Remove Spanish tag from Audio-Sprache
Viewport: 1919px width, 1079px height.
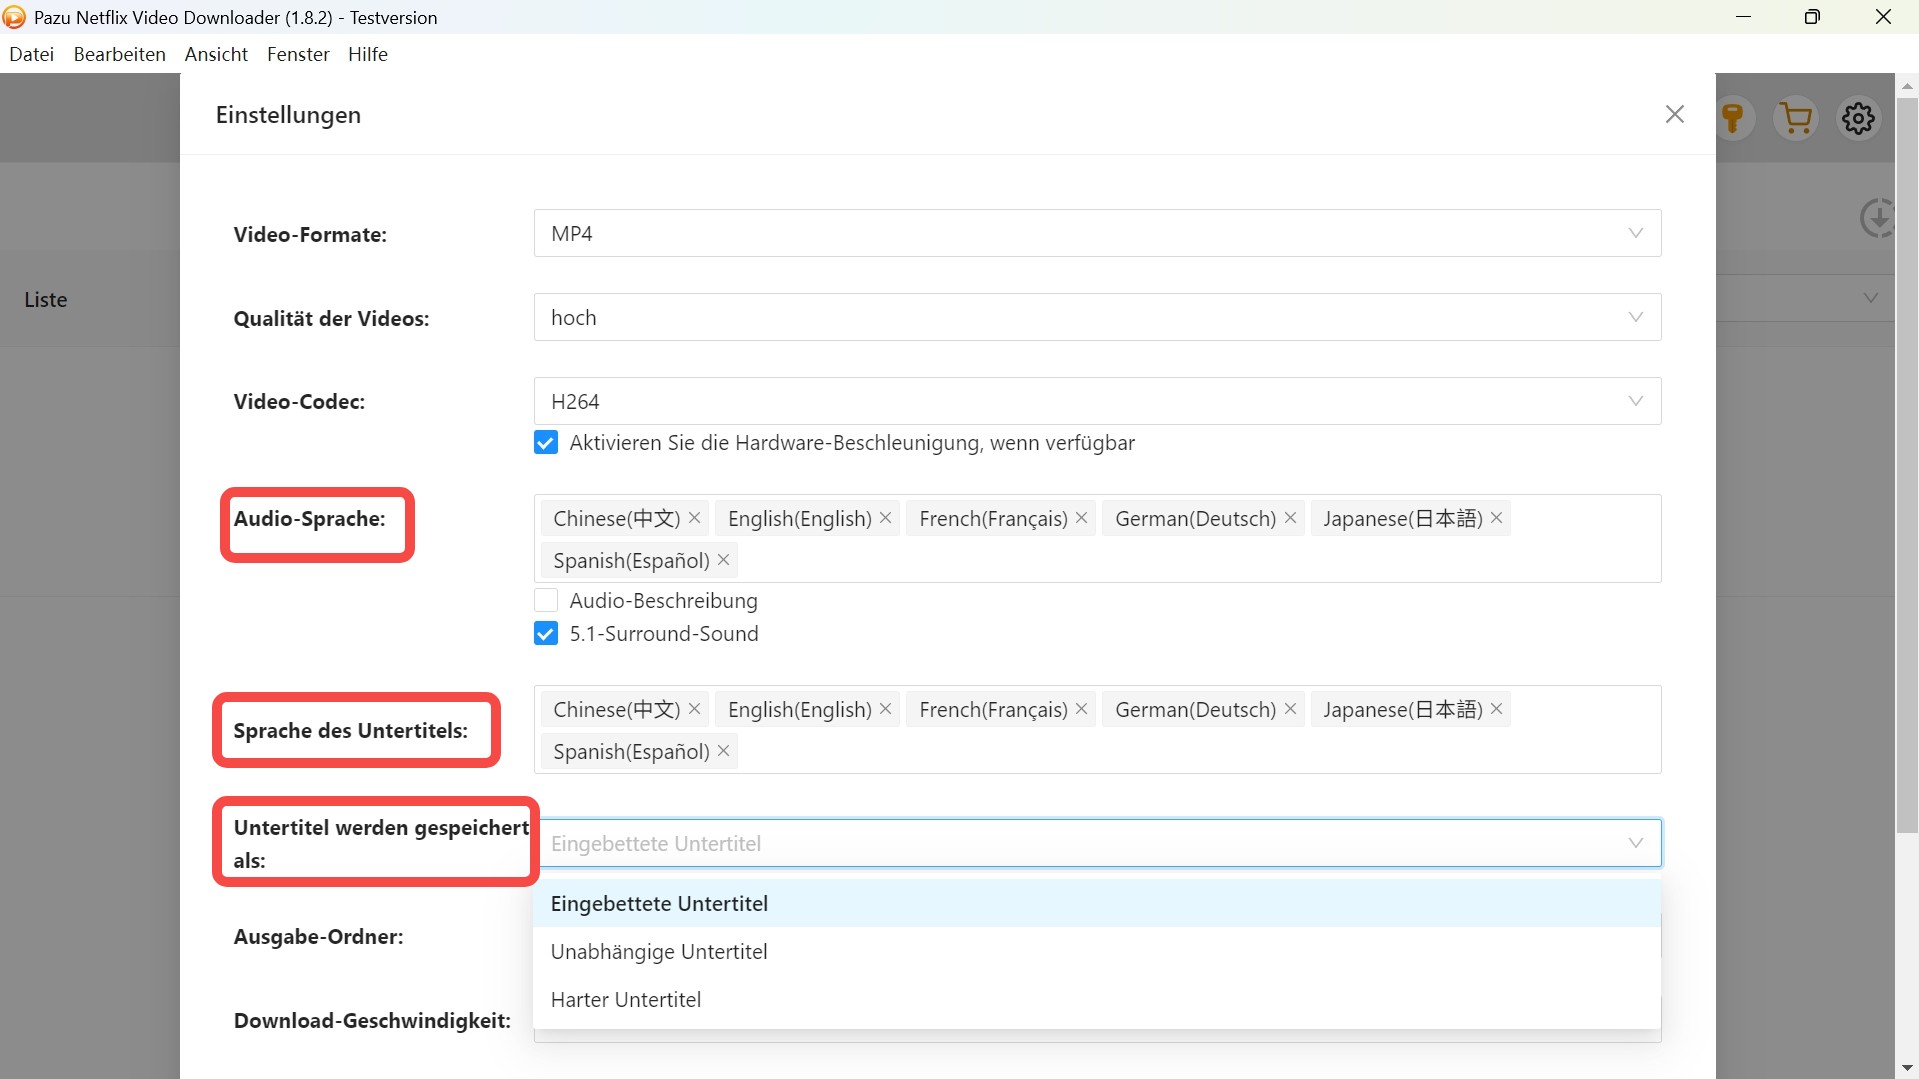[x=724, y=560]
